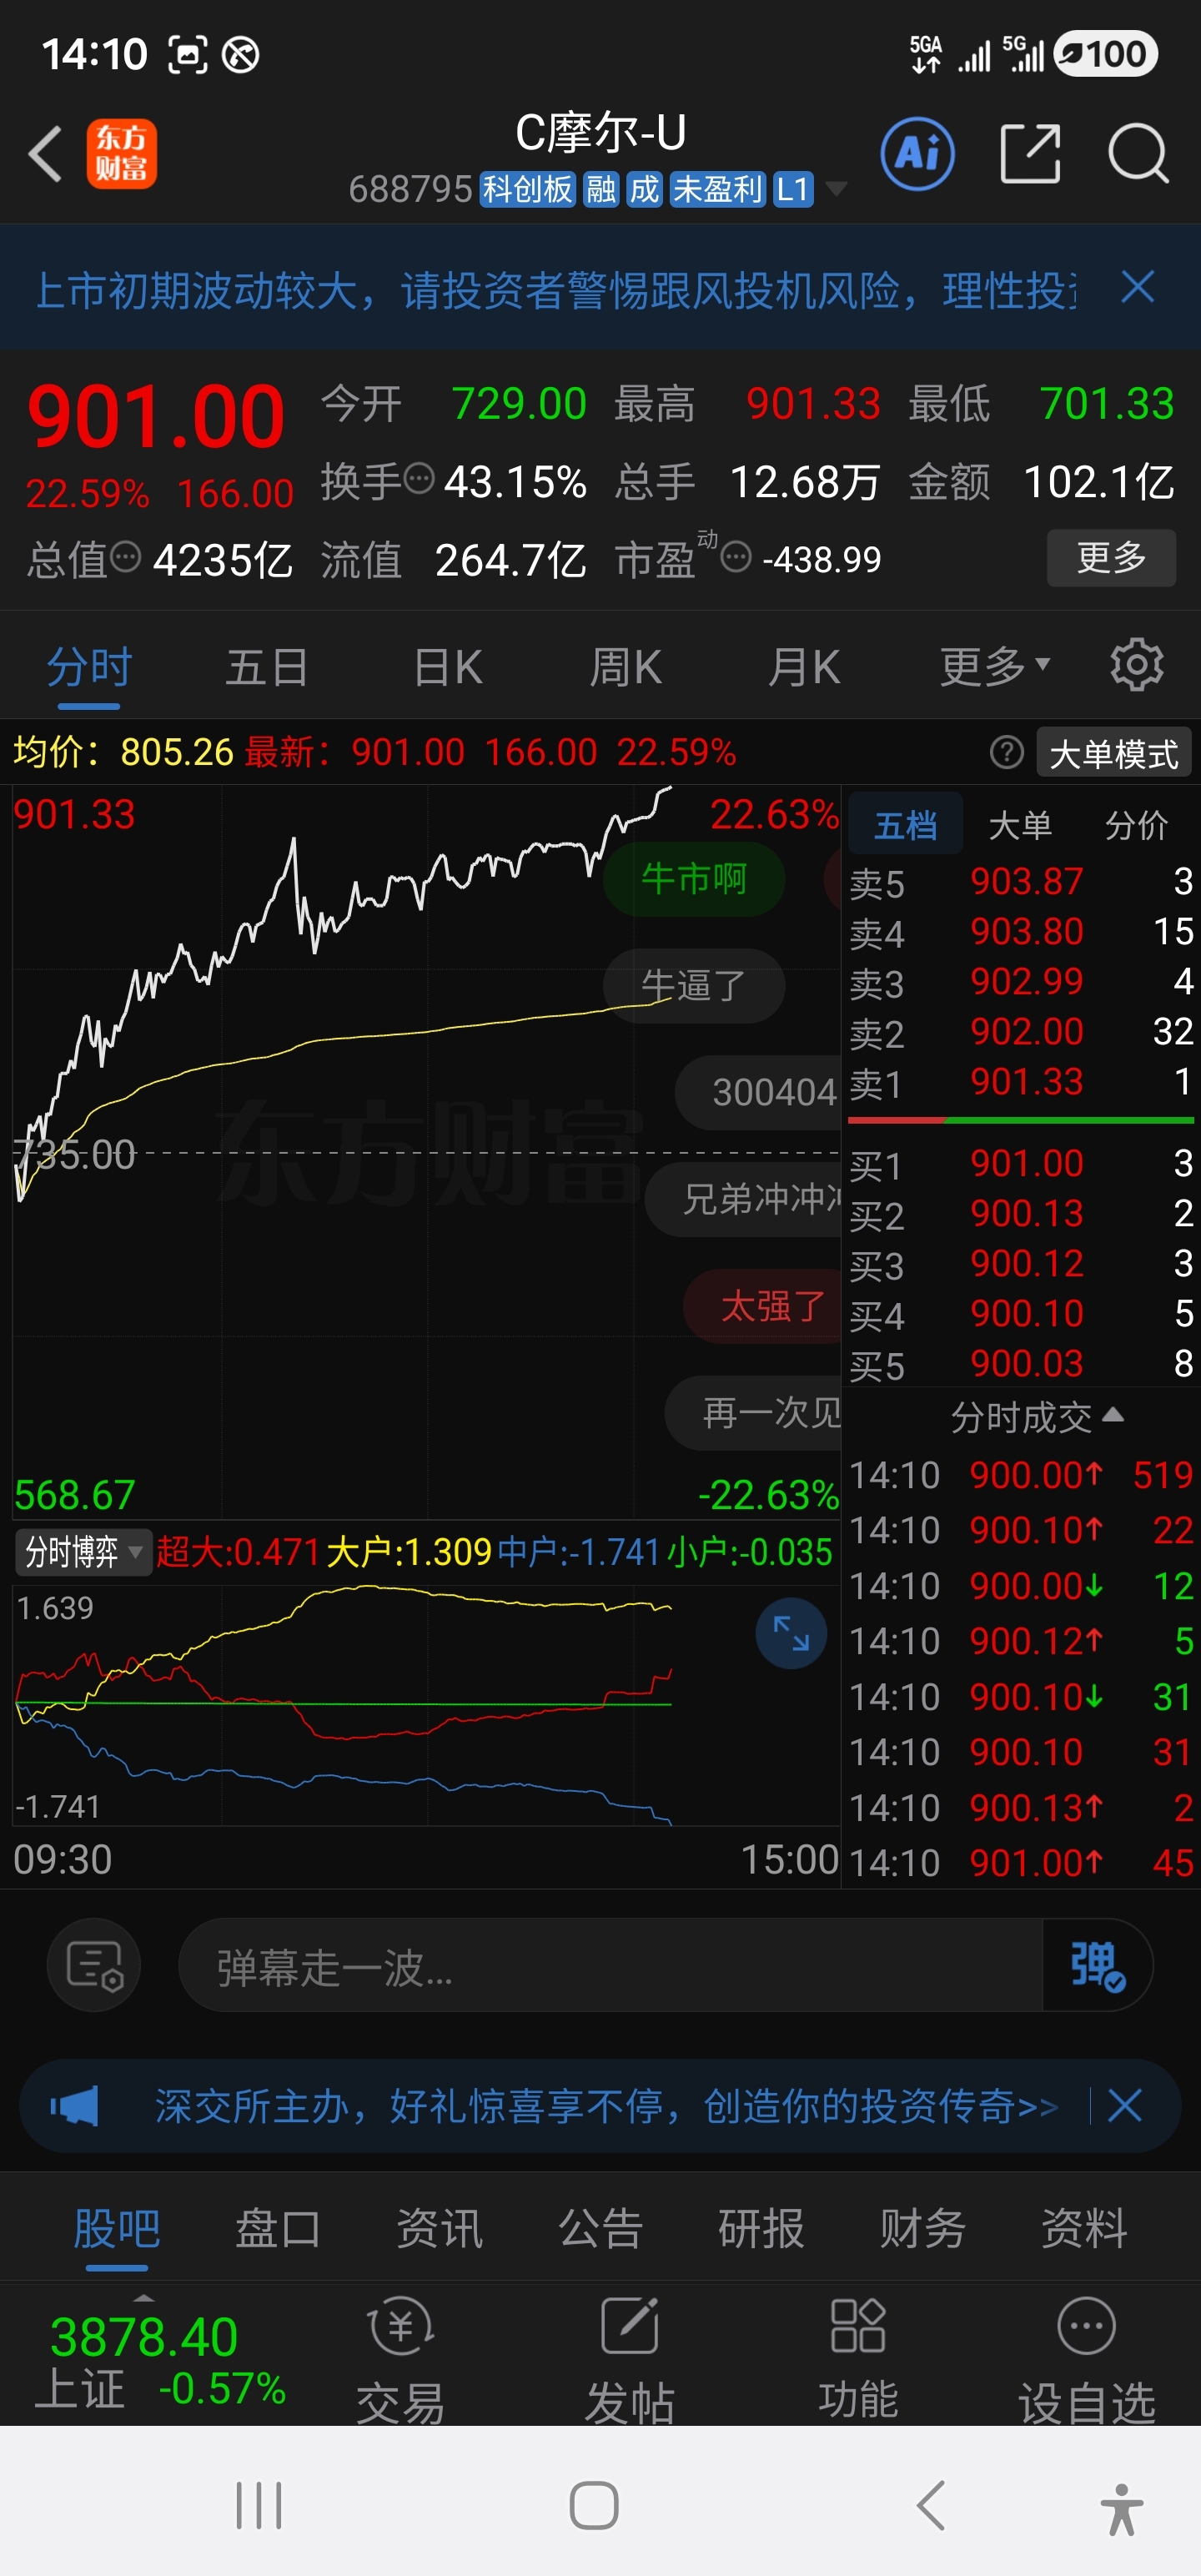Tap the L1 level tag
Image resolution: width=1201 pixels, height=2576 pixels.
(792, 189)
